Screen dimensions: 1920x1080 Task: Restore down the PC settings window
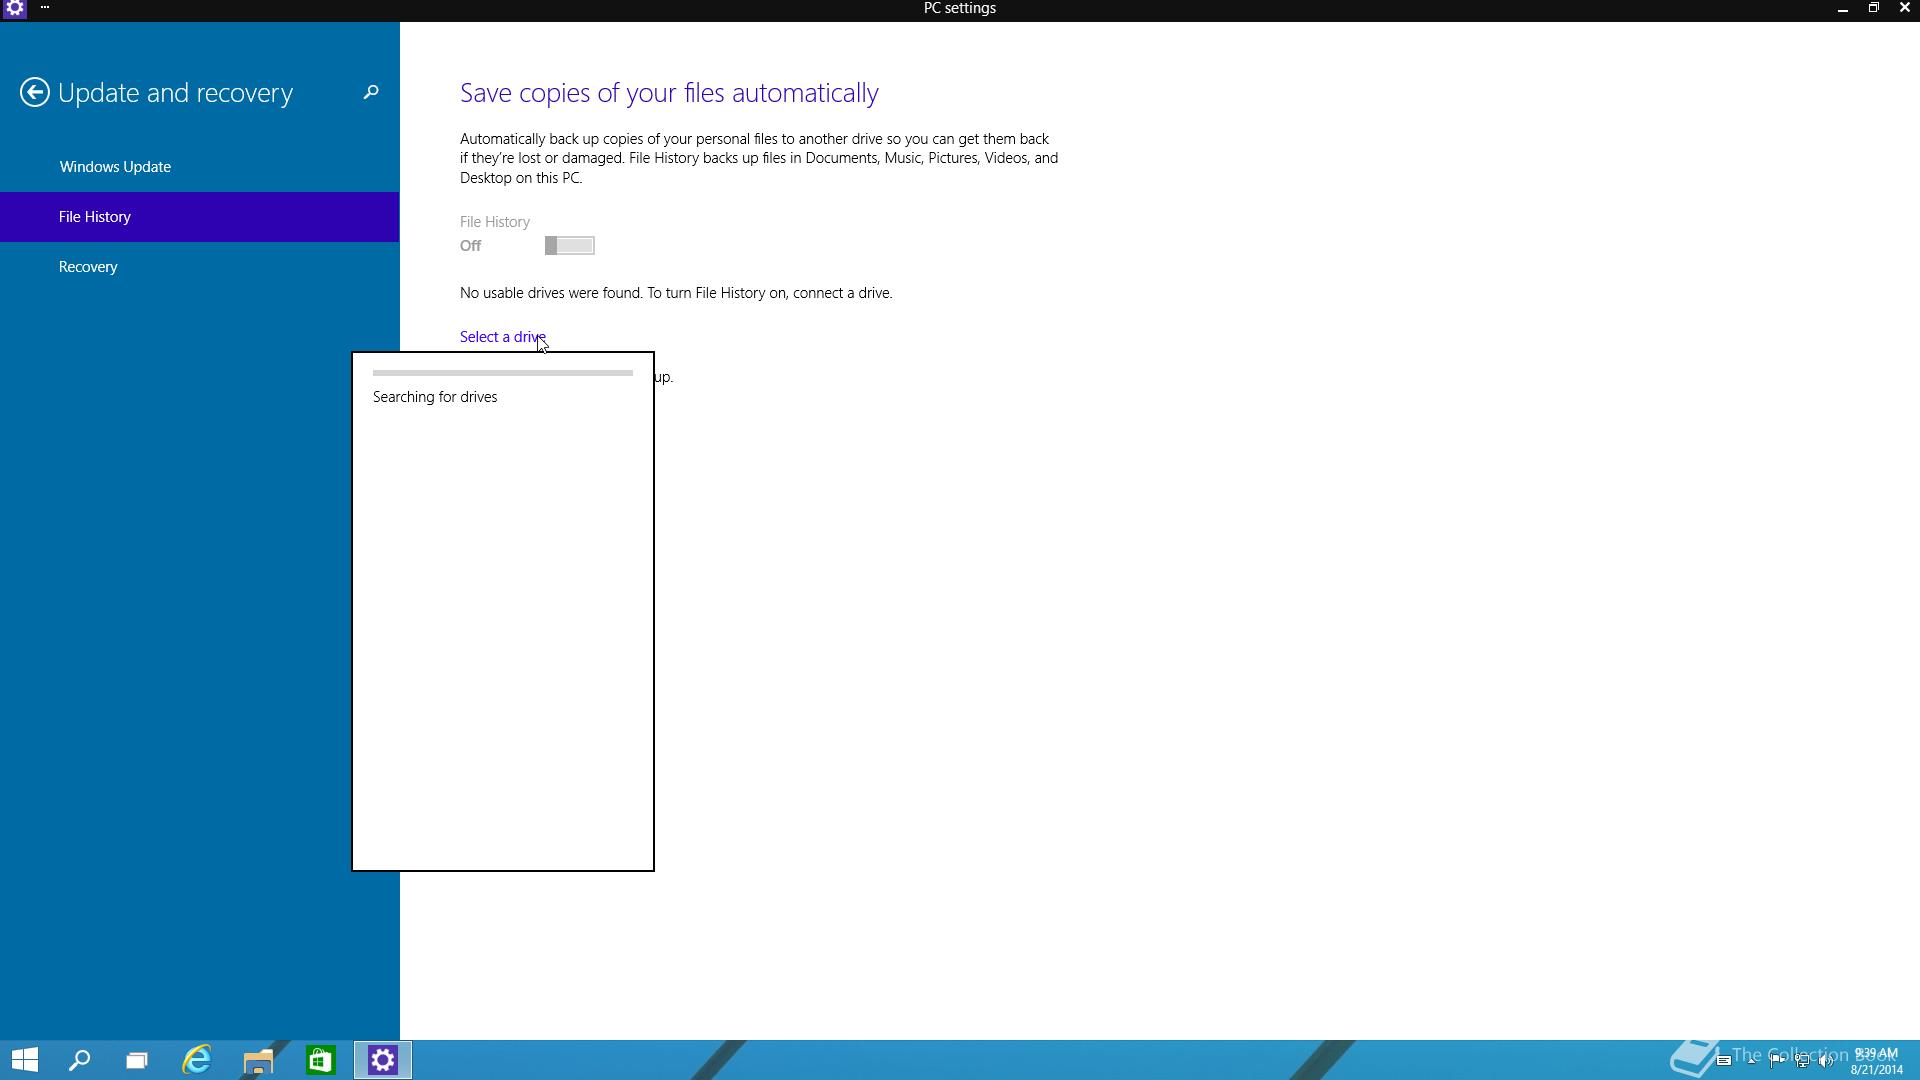pyautogui.click(x=1873, y=8)
